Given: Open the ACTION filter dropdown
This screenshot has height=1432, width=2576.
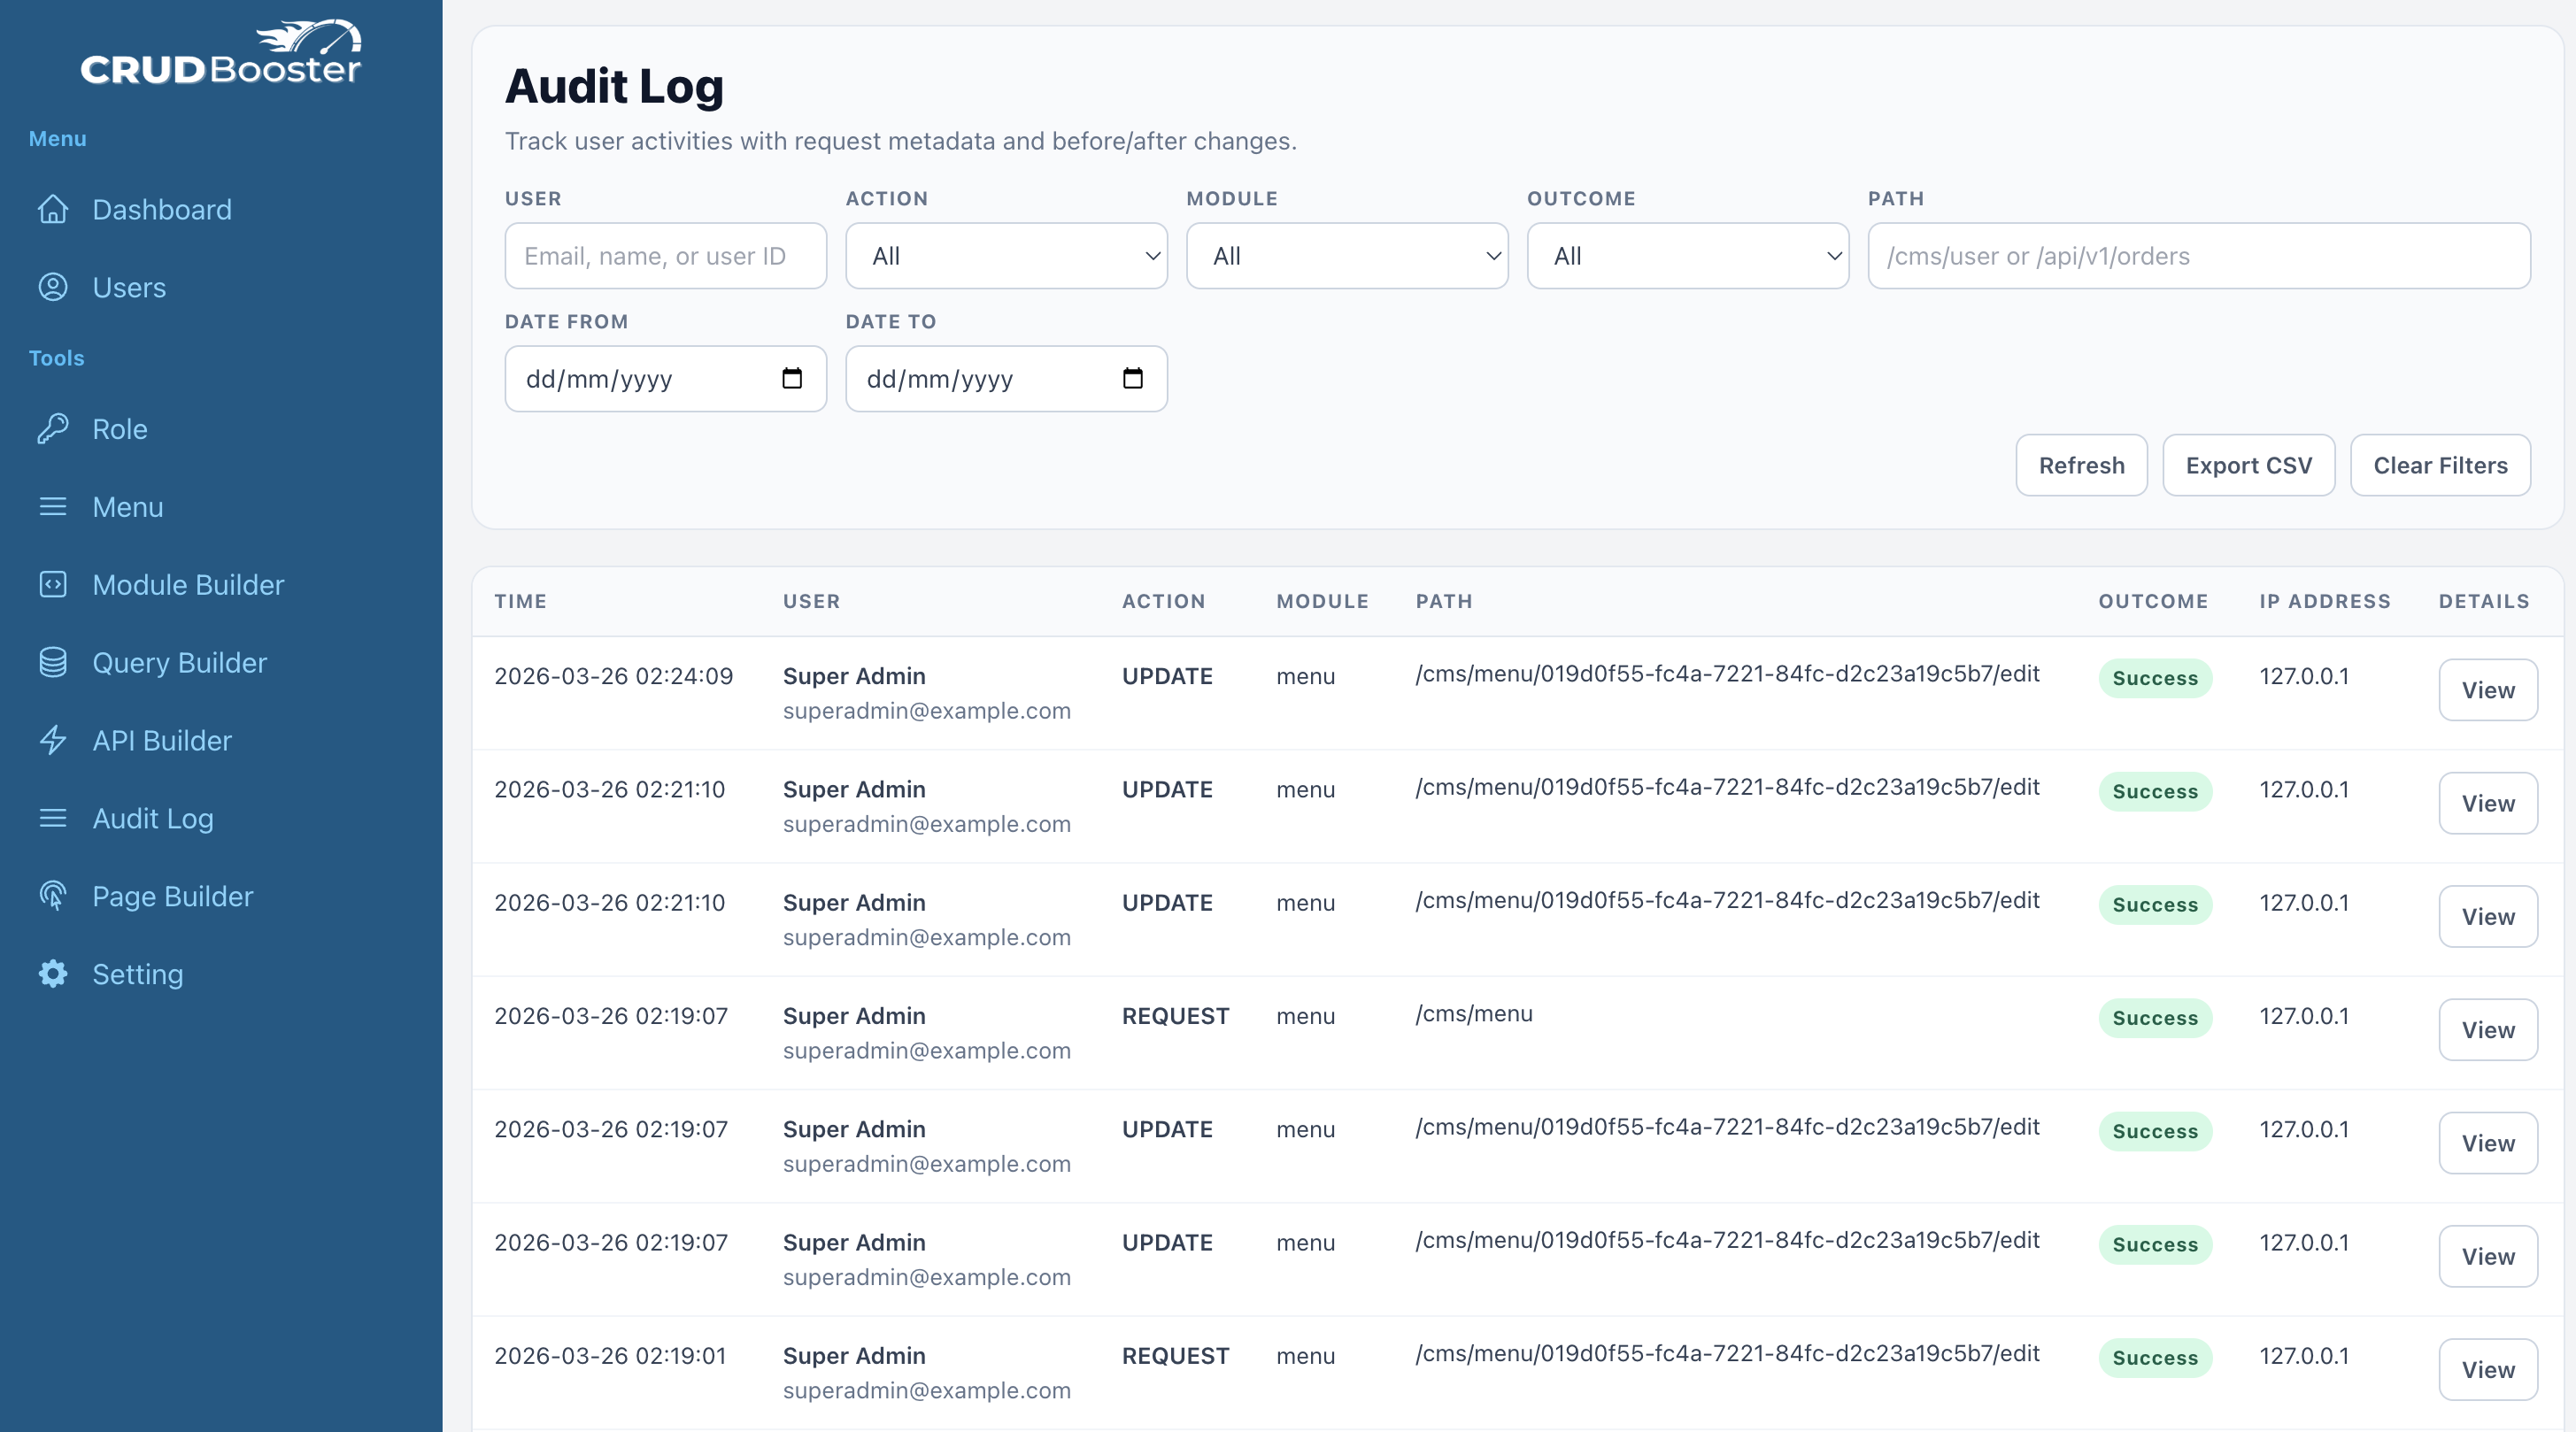Looking at the screenshot, I should [1005, 255].
